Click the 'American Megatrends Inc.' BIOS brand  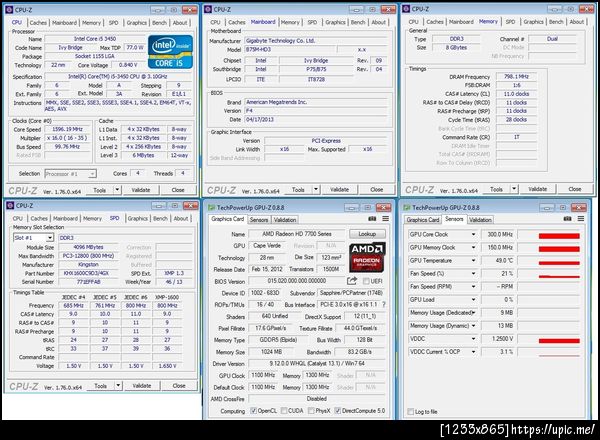277,102
